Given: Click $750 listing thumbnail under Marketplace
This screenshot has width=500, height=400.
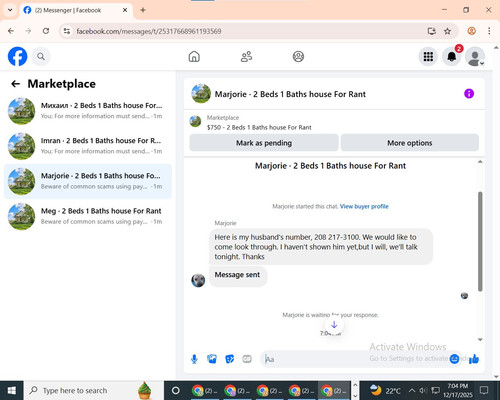Looking at the screenshot, I should coord(195,121).
